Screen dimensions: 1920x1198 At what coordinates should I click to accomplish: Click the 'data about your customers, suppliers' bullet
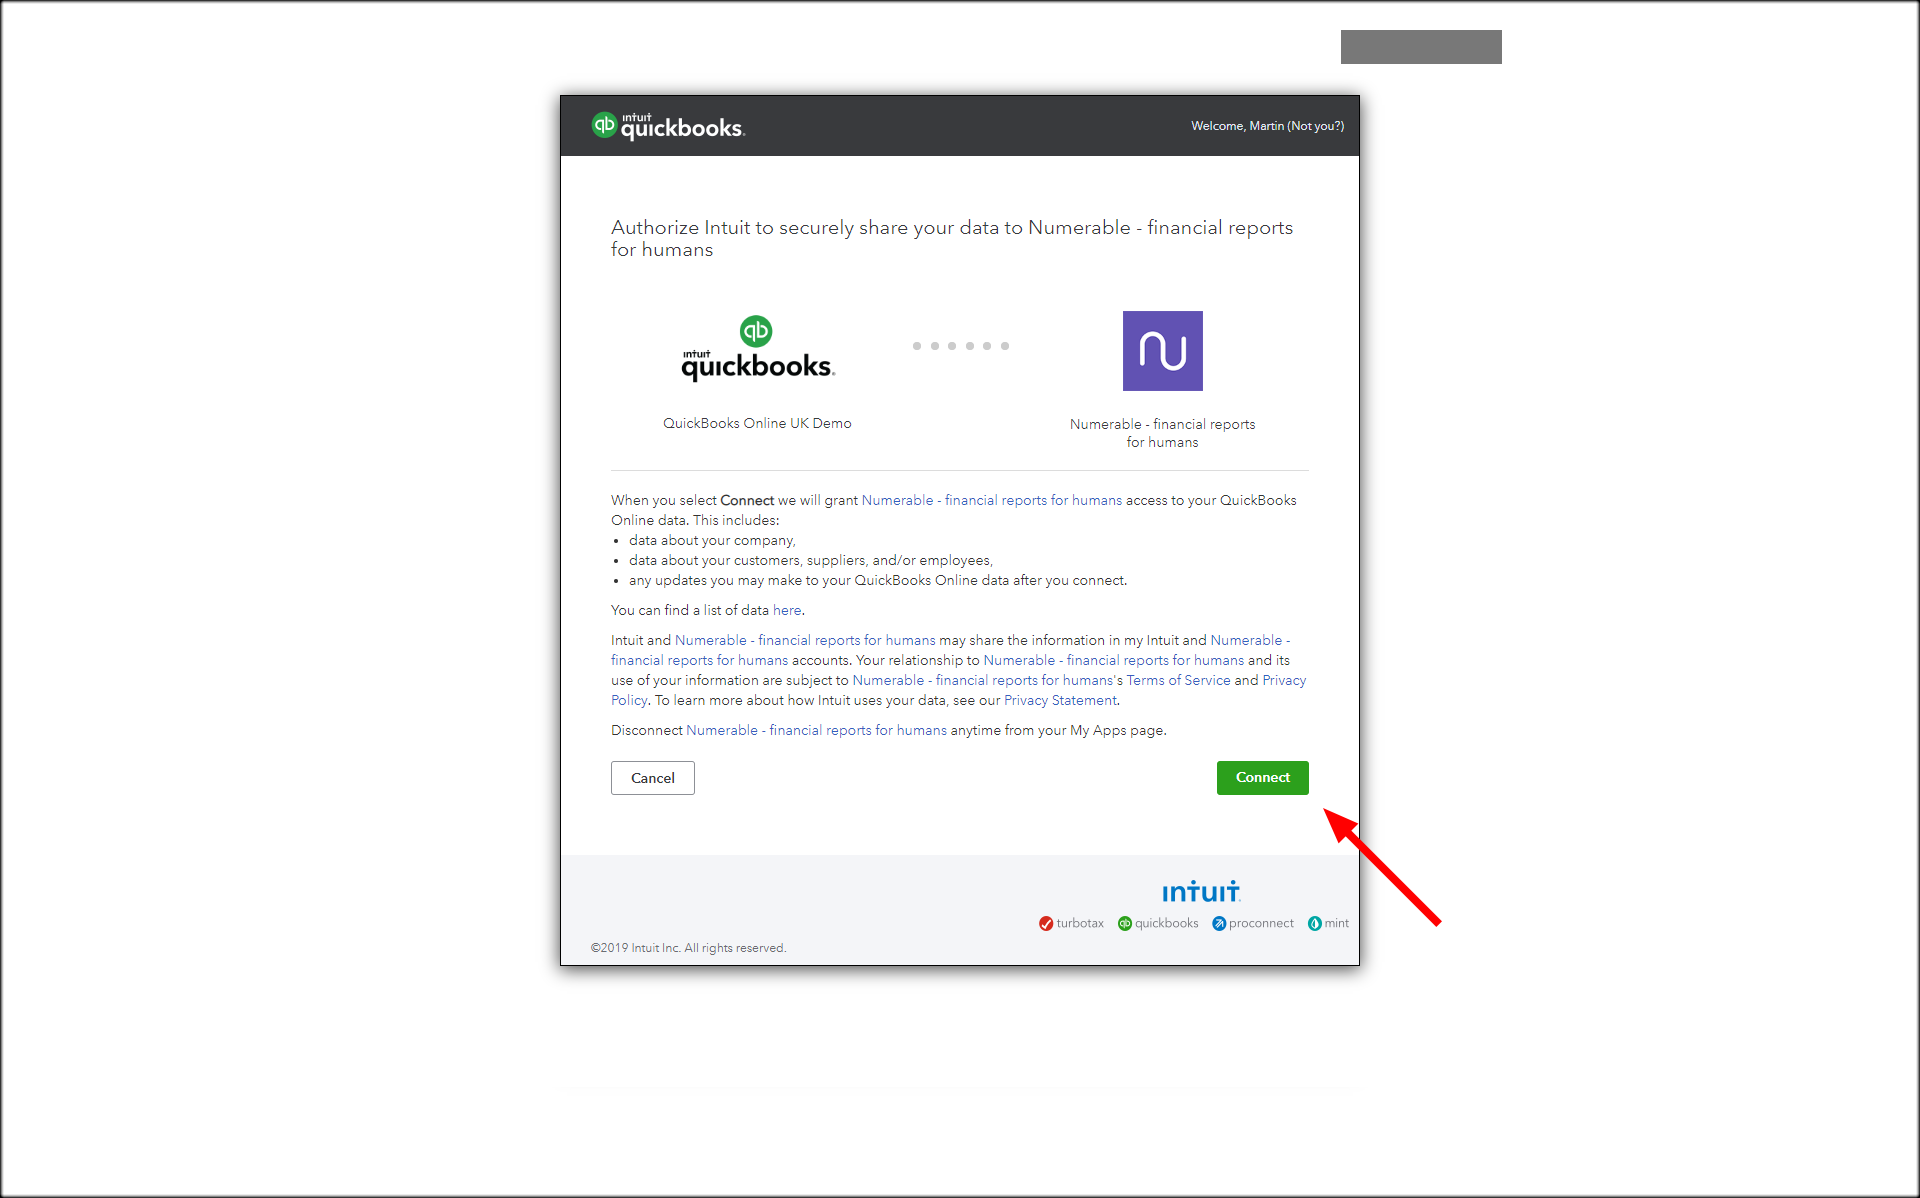[x=811, y=560]
